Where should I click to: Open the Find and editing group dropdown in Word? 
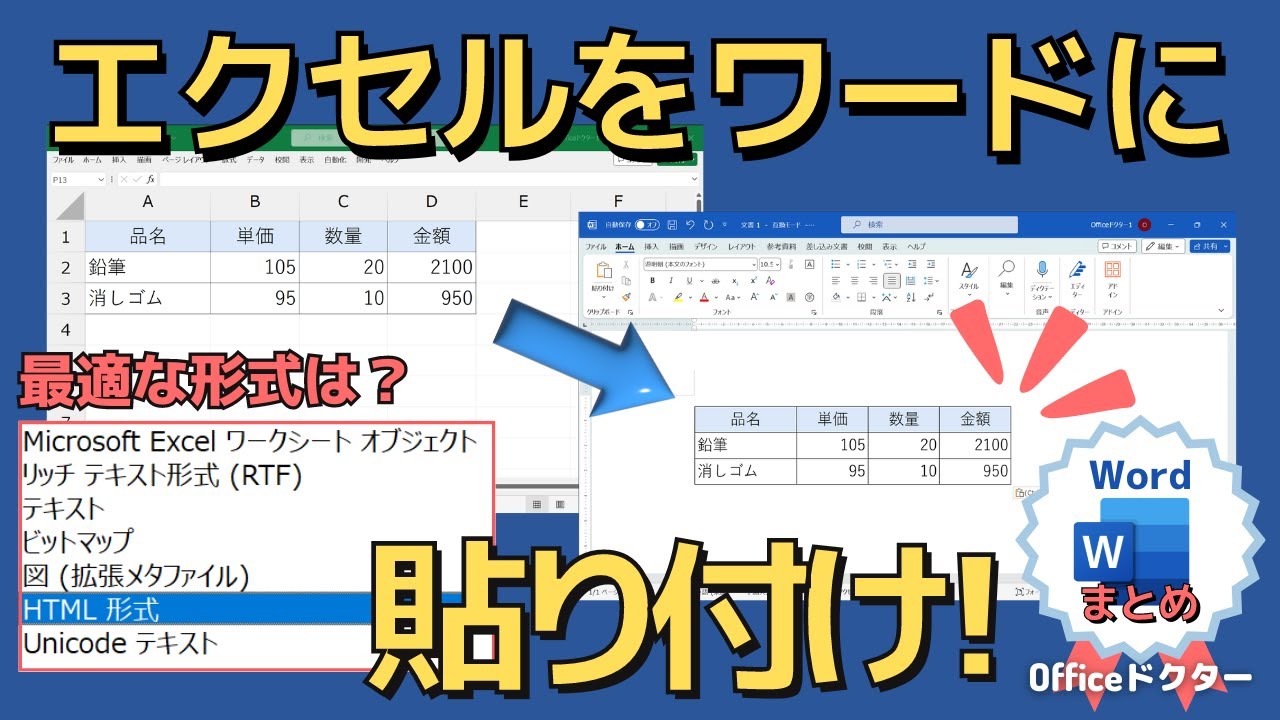point(1007,277)
